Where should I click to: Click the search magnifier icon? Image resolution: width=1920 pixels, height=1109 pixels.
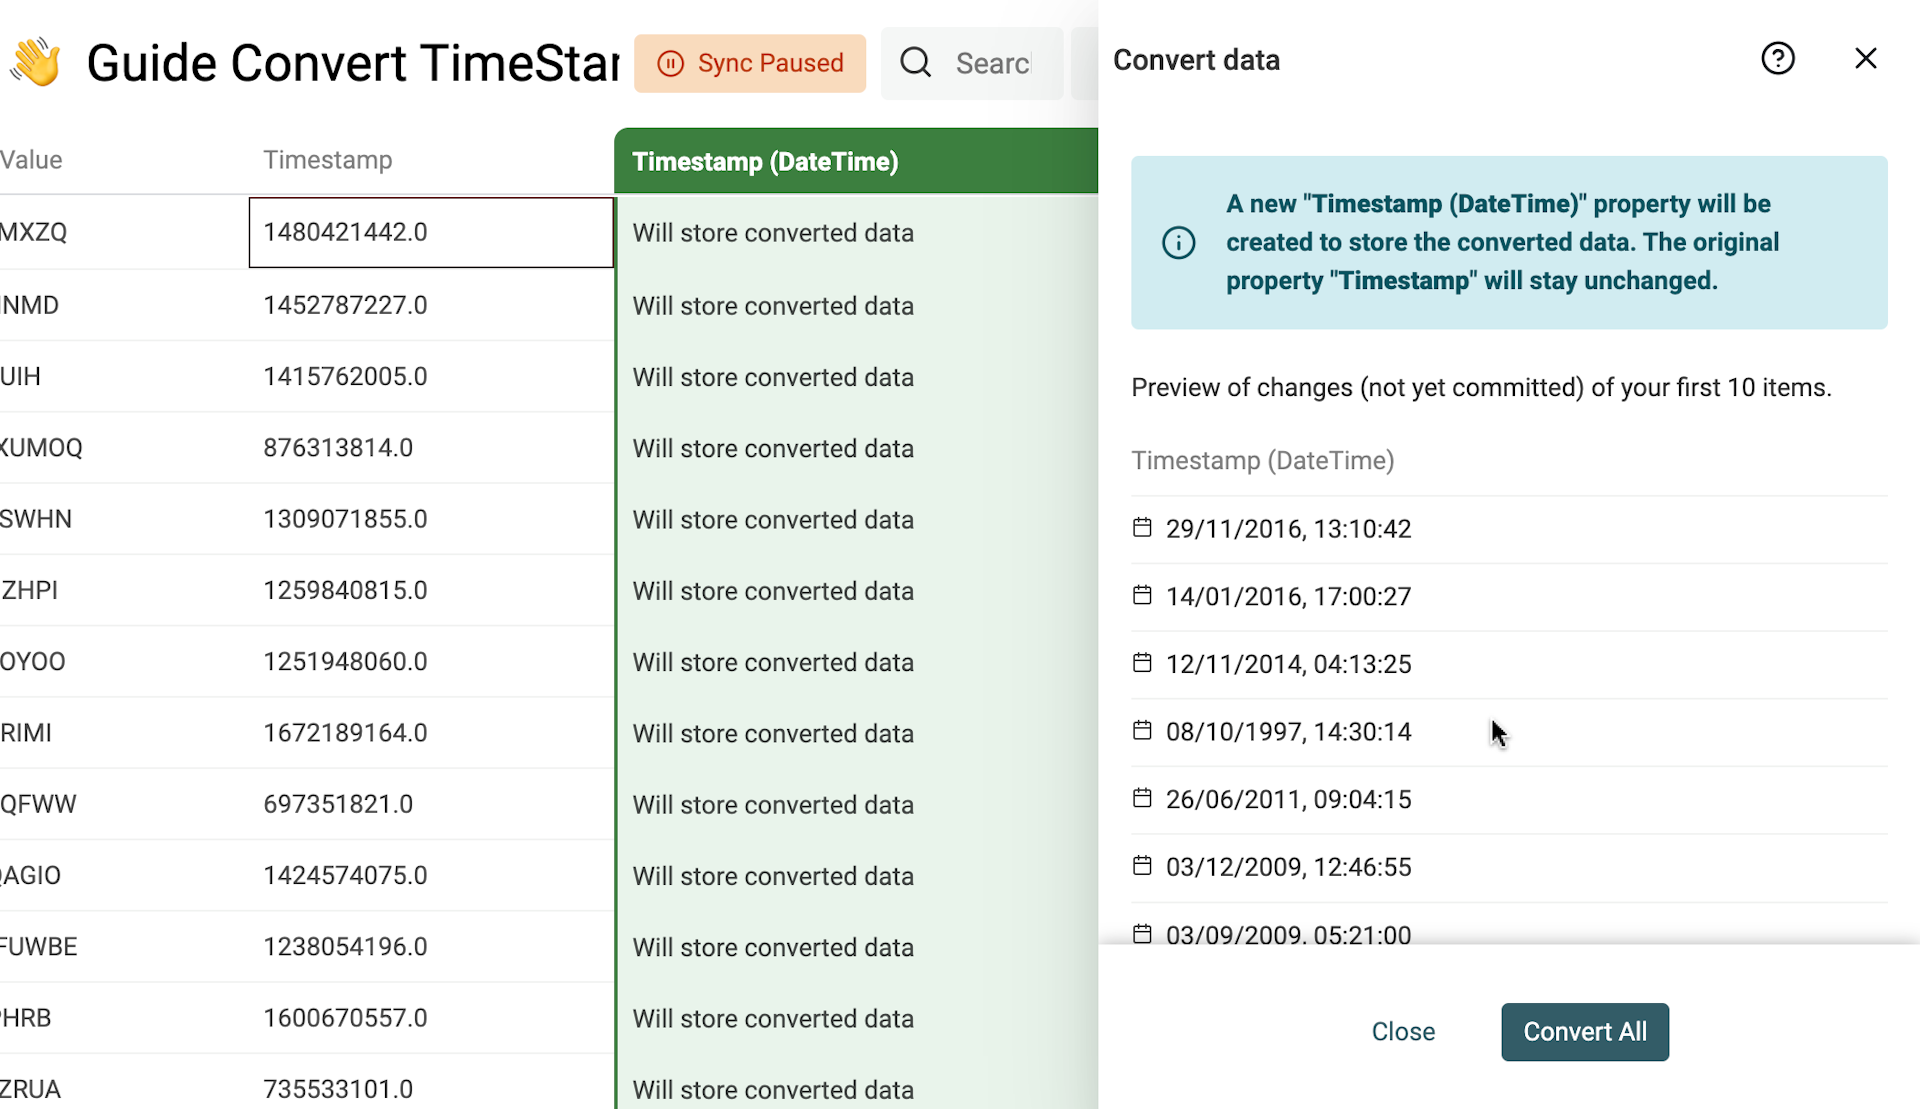point(915,62)
